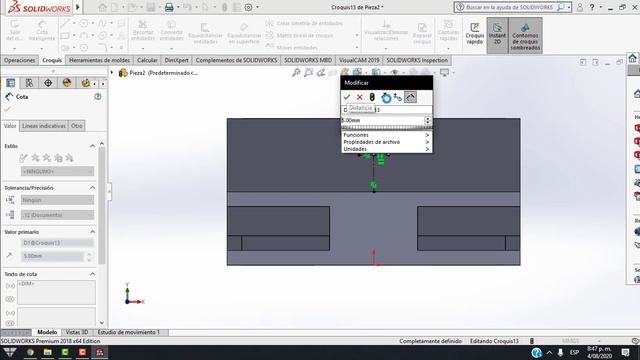Click the reverse dimension direction icon in Modificar

coord(398,97)
